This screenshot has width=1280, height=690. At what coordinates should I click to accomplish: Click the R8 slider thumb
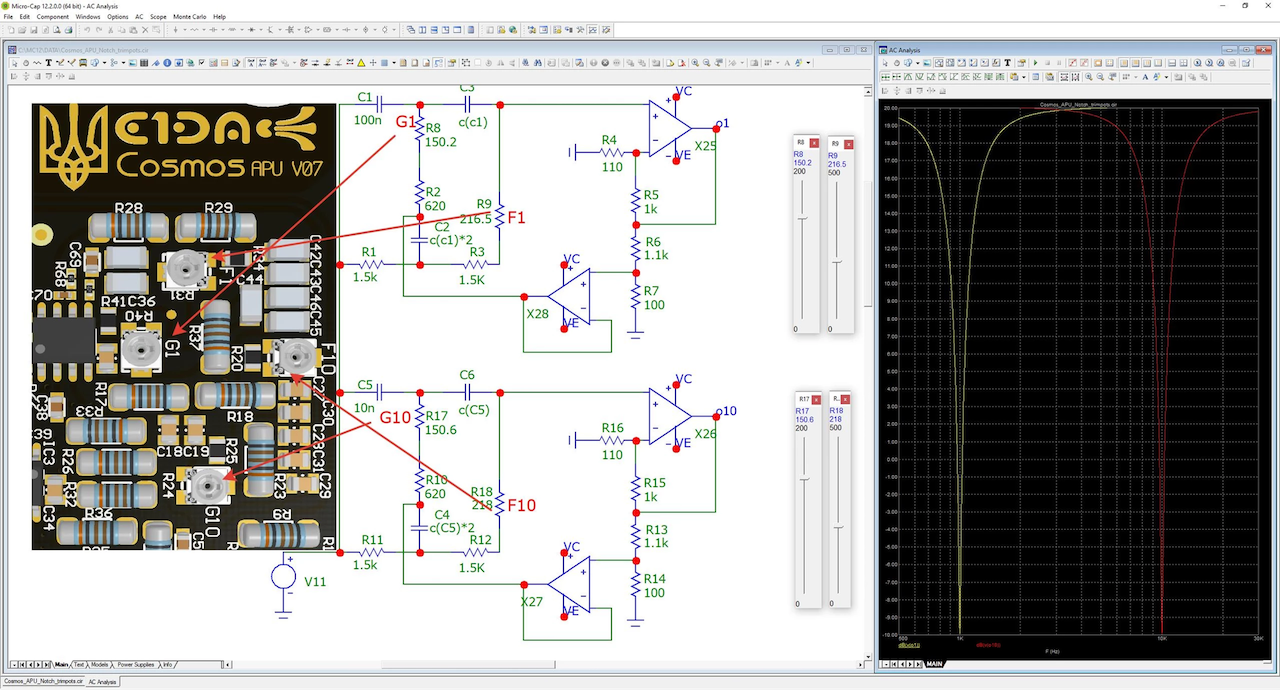click(x=803, y=218)
